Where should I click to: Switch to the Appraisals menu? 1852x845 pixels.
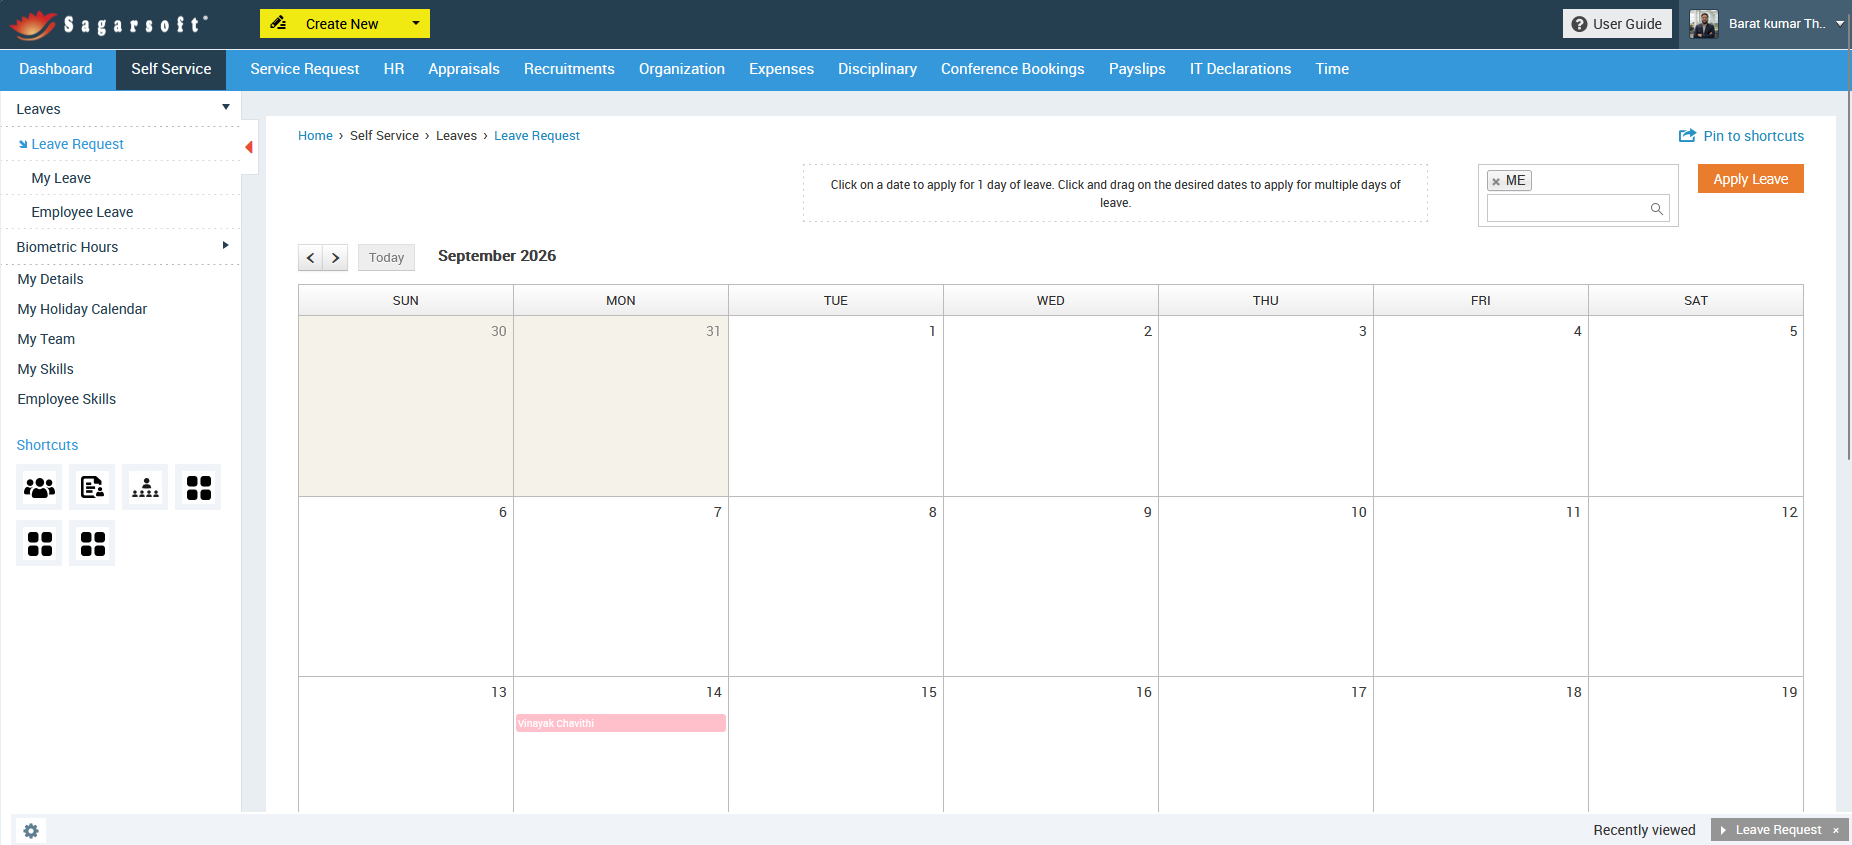(464, 69)
